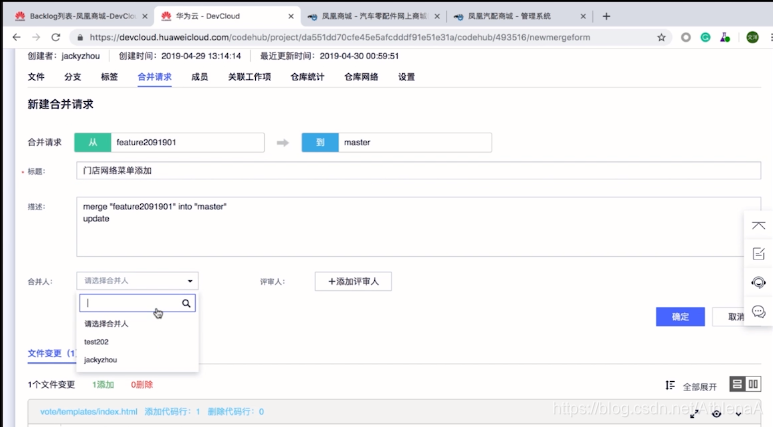The width and height of the screenshot is (773, 427).
Task: Open the 文件变更 tab
Action: tap(52, 354)
